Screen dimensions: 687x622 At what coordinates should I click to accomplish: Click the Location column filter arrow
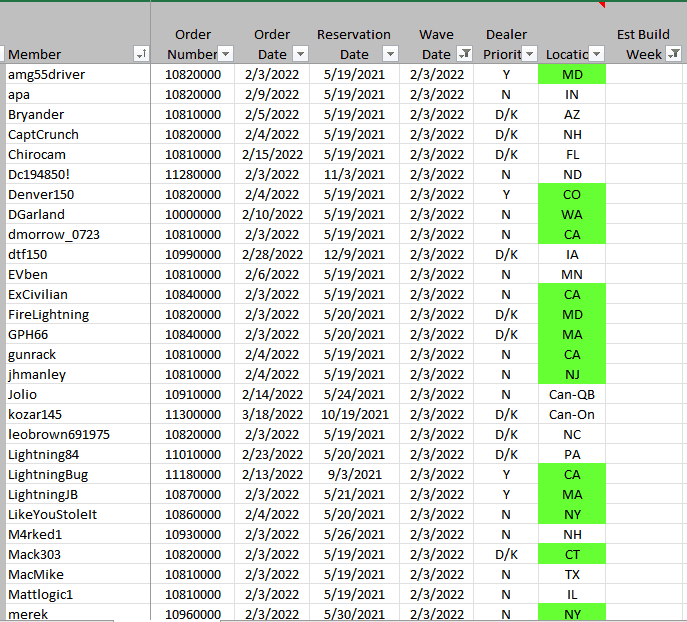tap(596, 54)
